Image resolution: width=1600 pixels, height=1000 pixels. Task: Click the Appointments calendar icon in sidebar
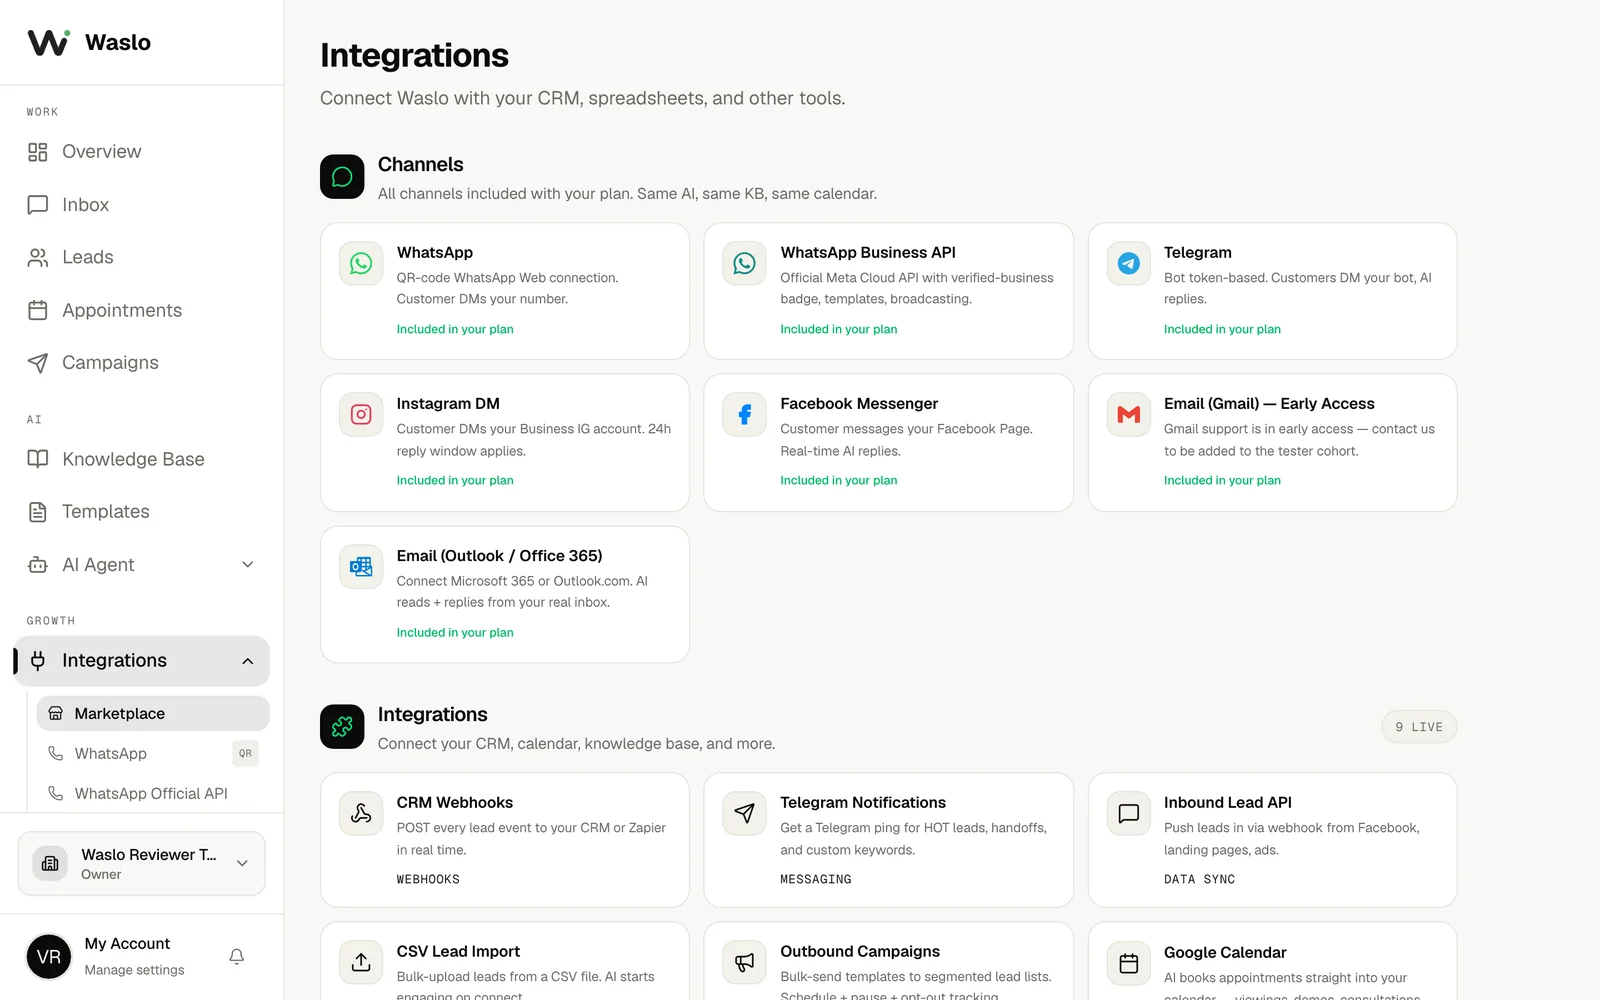coord(38,310)
